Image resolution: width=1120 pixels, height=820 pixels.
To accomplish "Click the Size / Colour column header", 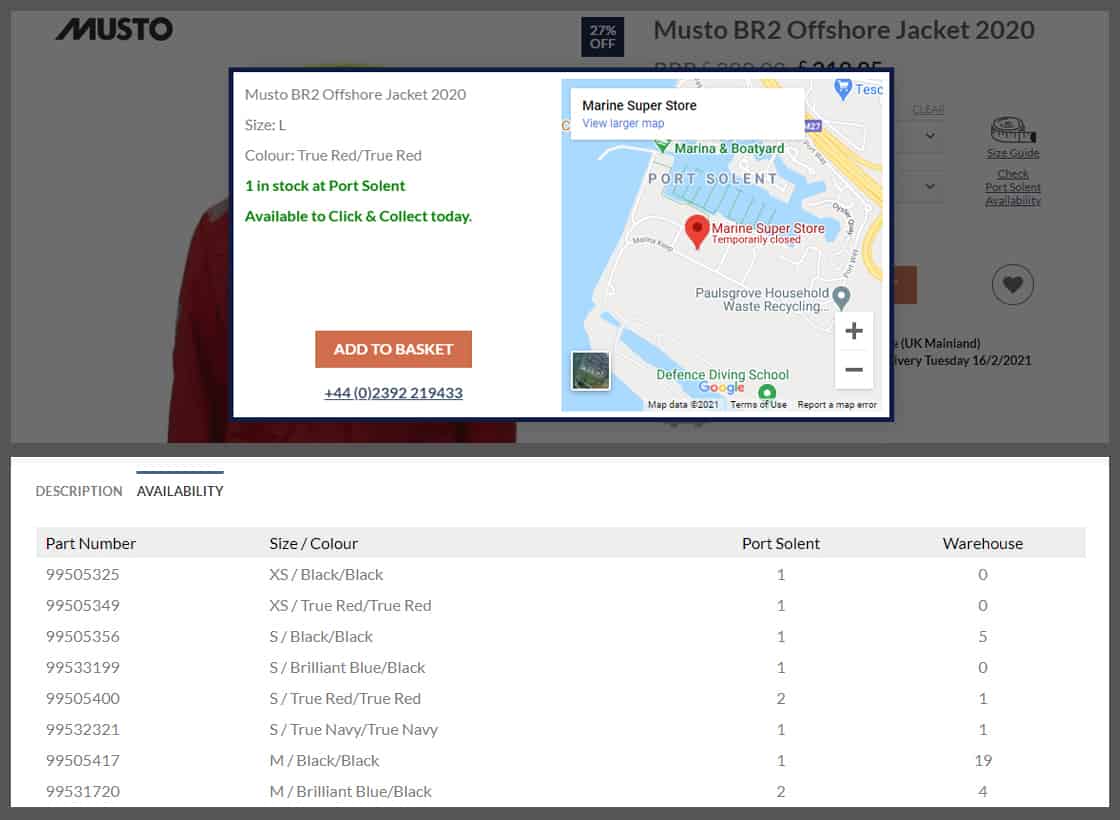I will pyautogui.click(x=314, y=544).
